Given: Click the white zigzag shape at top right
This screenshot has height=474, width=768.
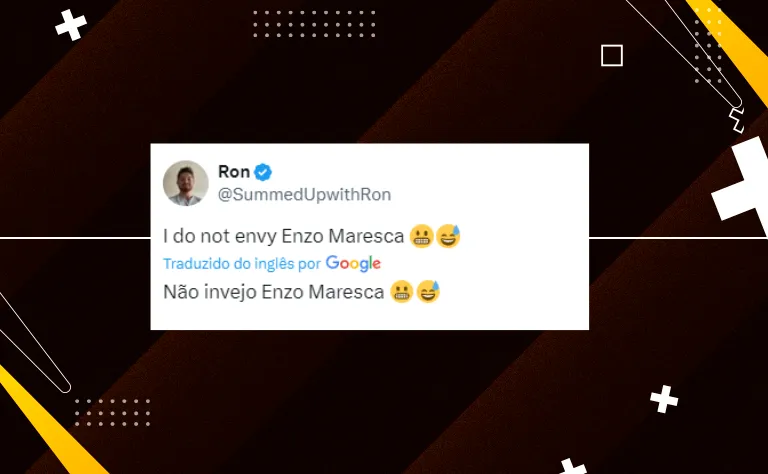Looking at the screenshot, I should 737,120.
